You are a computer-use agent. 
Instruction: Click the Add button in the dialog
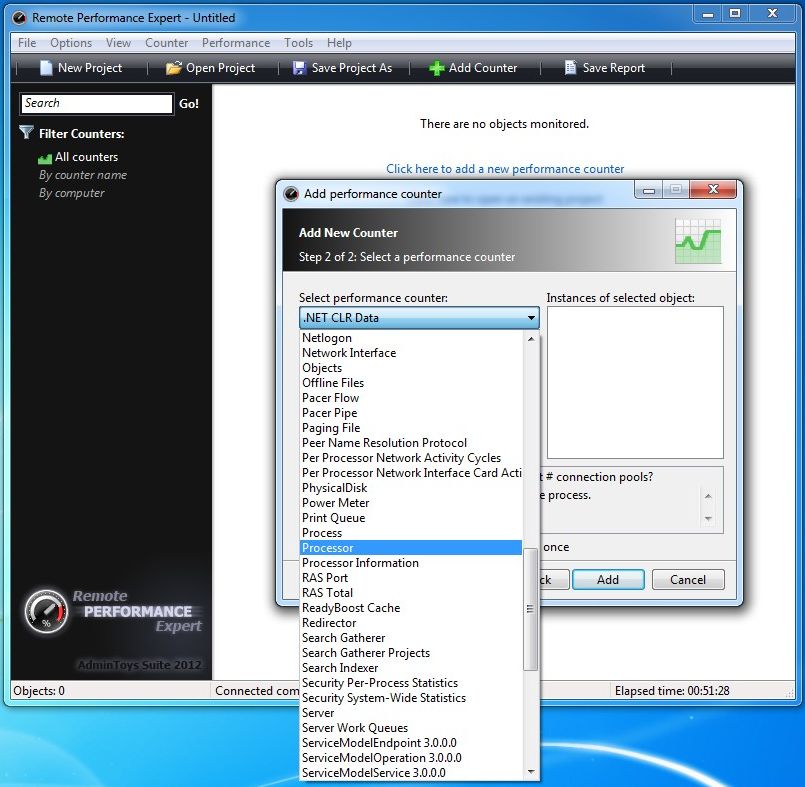point(608,580)
